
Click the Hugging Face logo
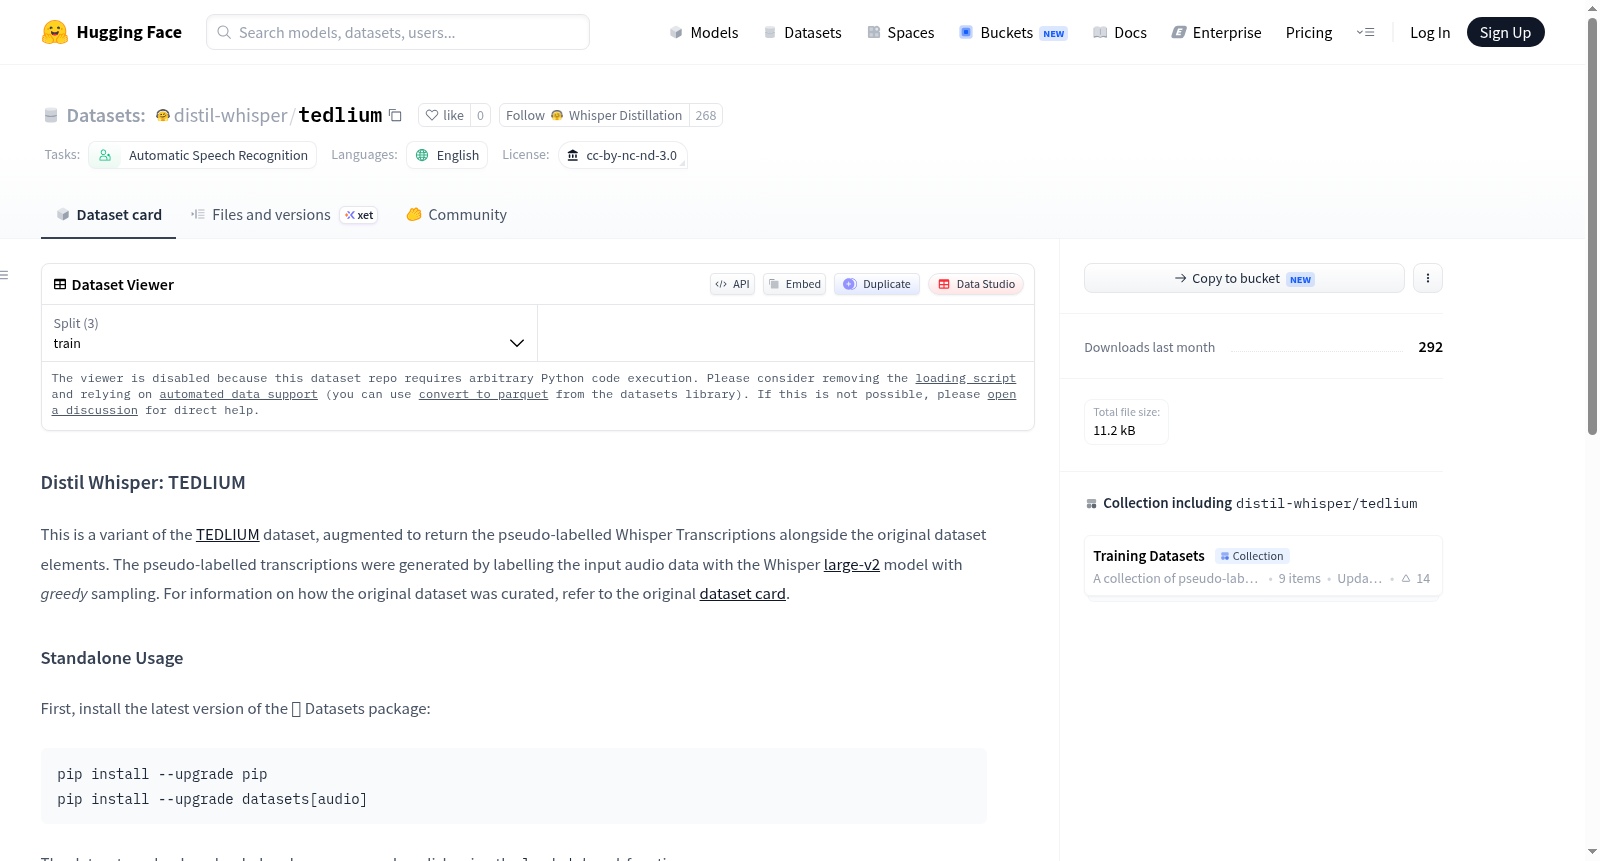coord(111,32)
